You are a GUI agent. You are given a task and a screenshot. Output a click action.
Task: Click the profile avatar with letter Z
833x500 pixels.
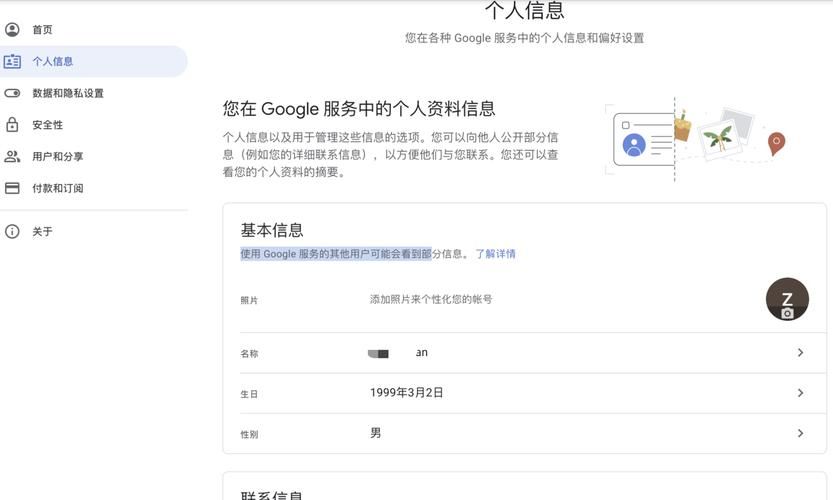point(786,297)
